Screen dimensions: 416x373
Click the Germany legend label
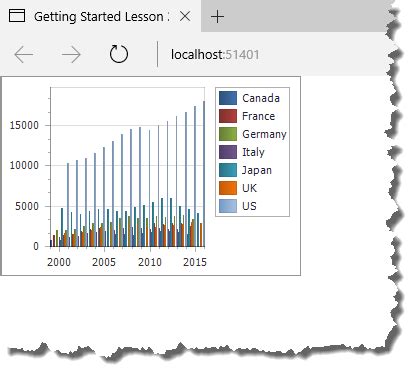pos(264,134)
